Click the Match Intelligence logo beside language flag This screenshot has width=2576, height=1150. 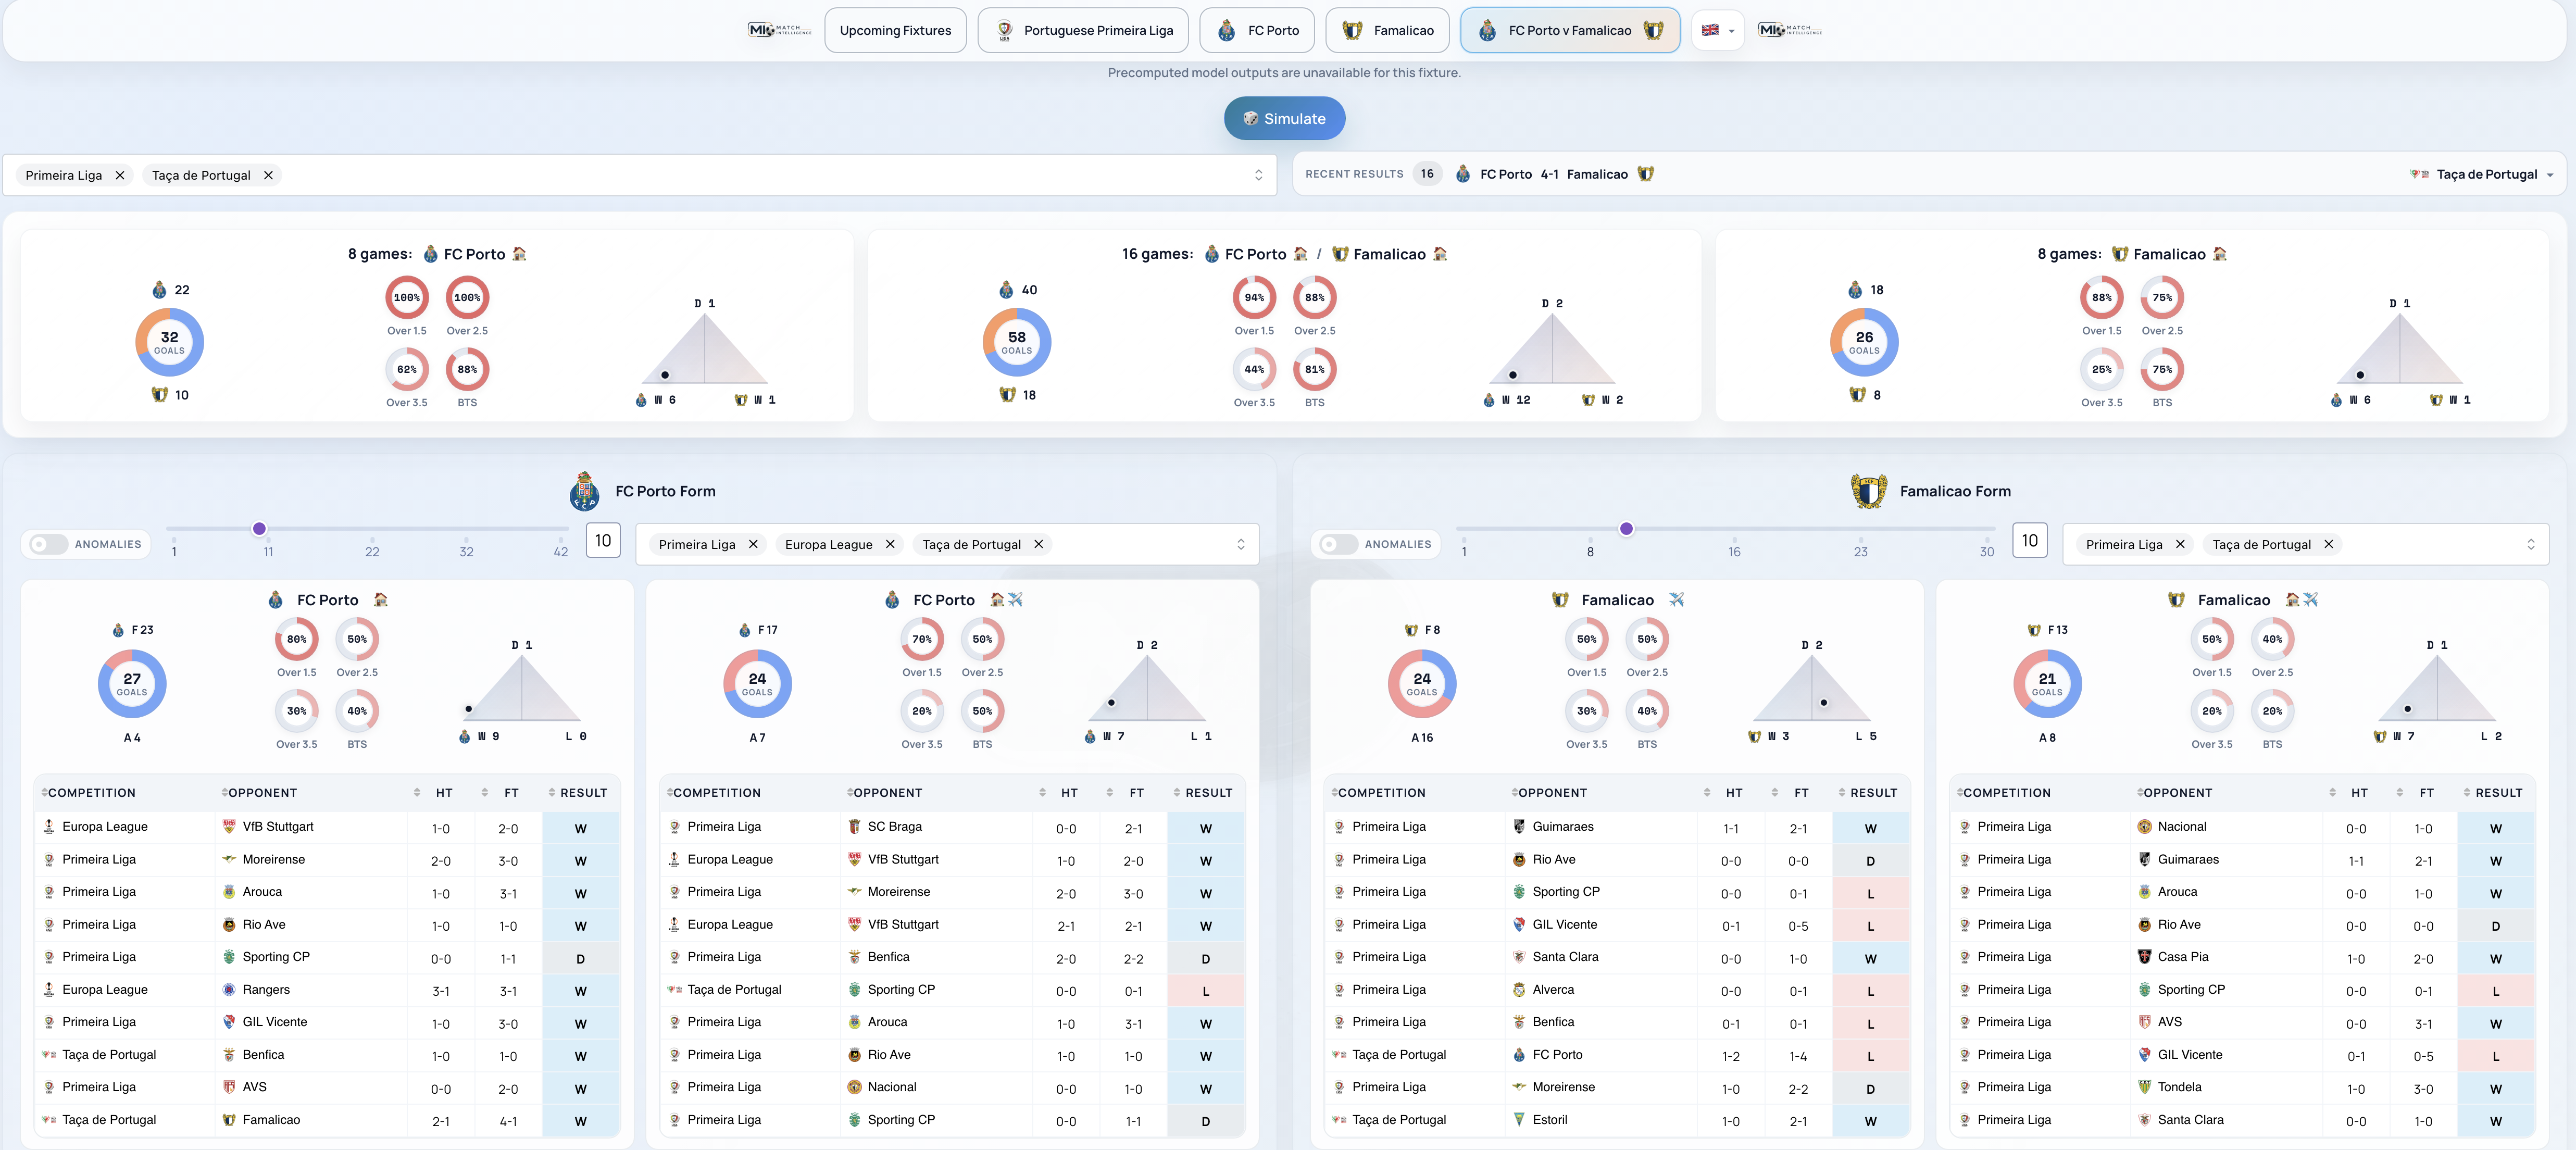(1790, 30)
